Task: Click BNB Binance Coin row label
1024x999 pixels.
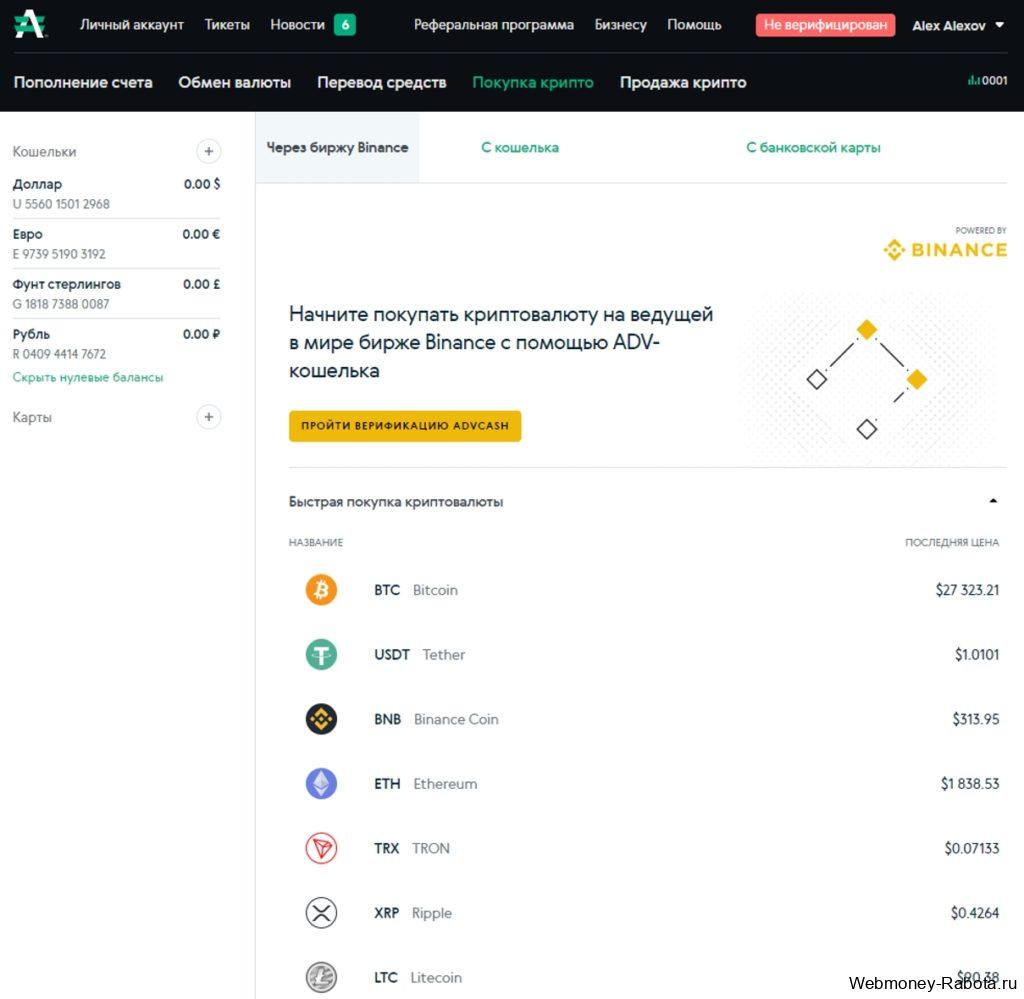Action: 436,719
